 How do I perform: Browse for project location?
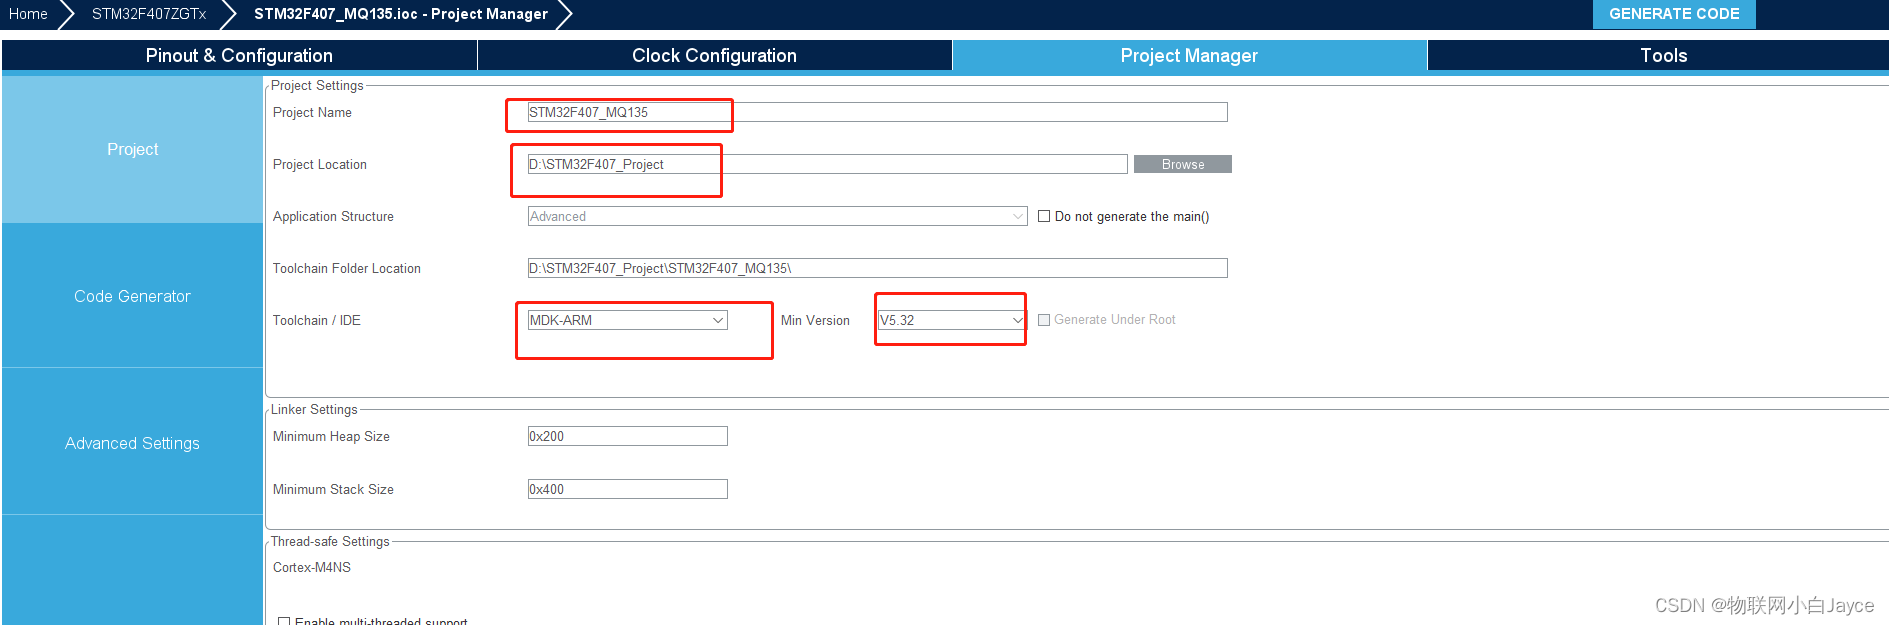pos(1183,164)
